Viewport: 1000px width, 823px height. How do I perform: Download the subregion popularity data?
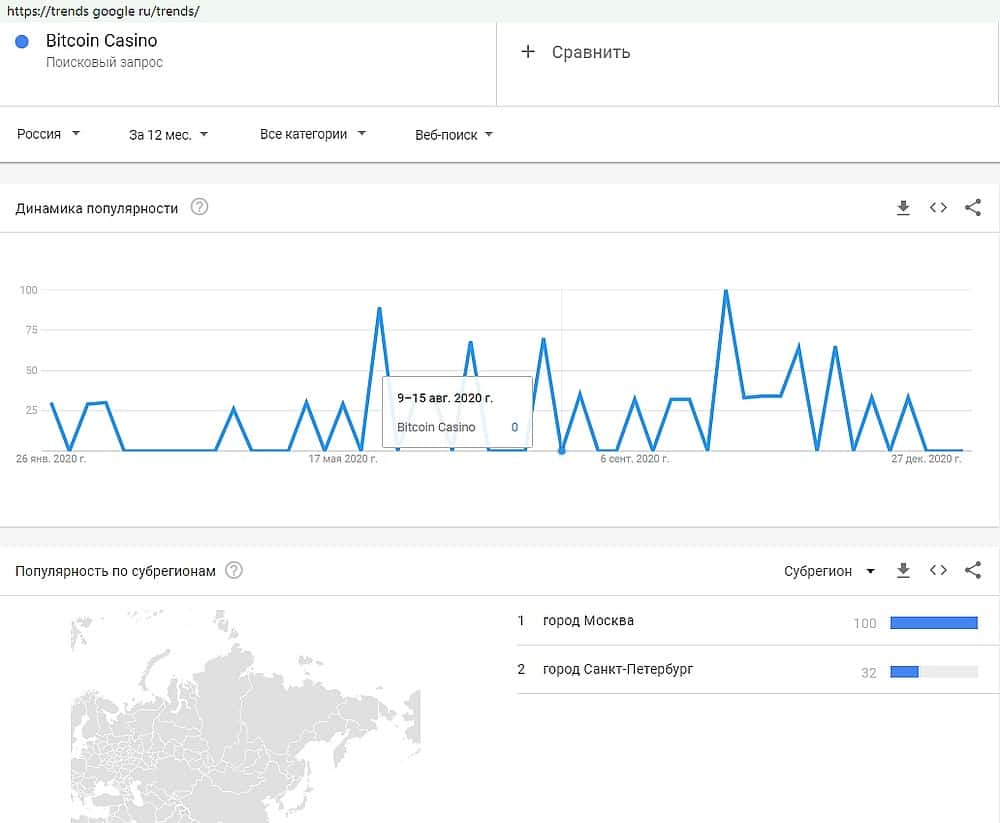(903, 570)
